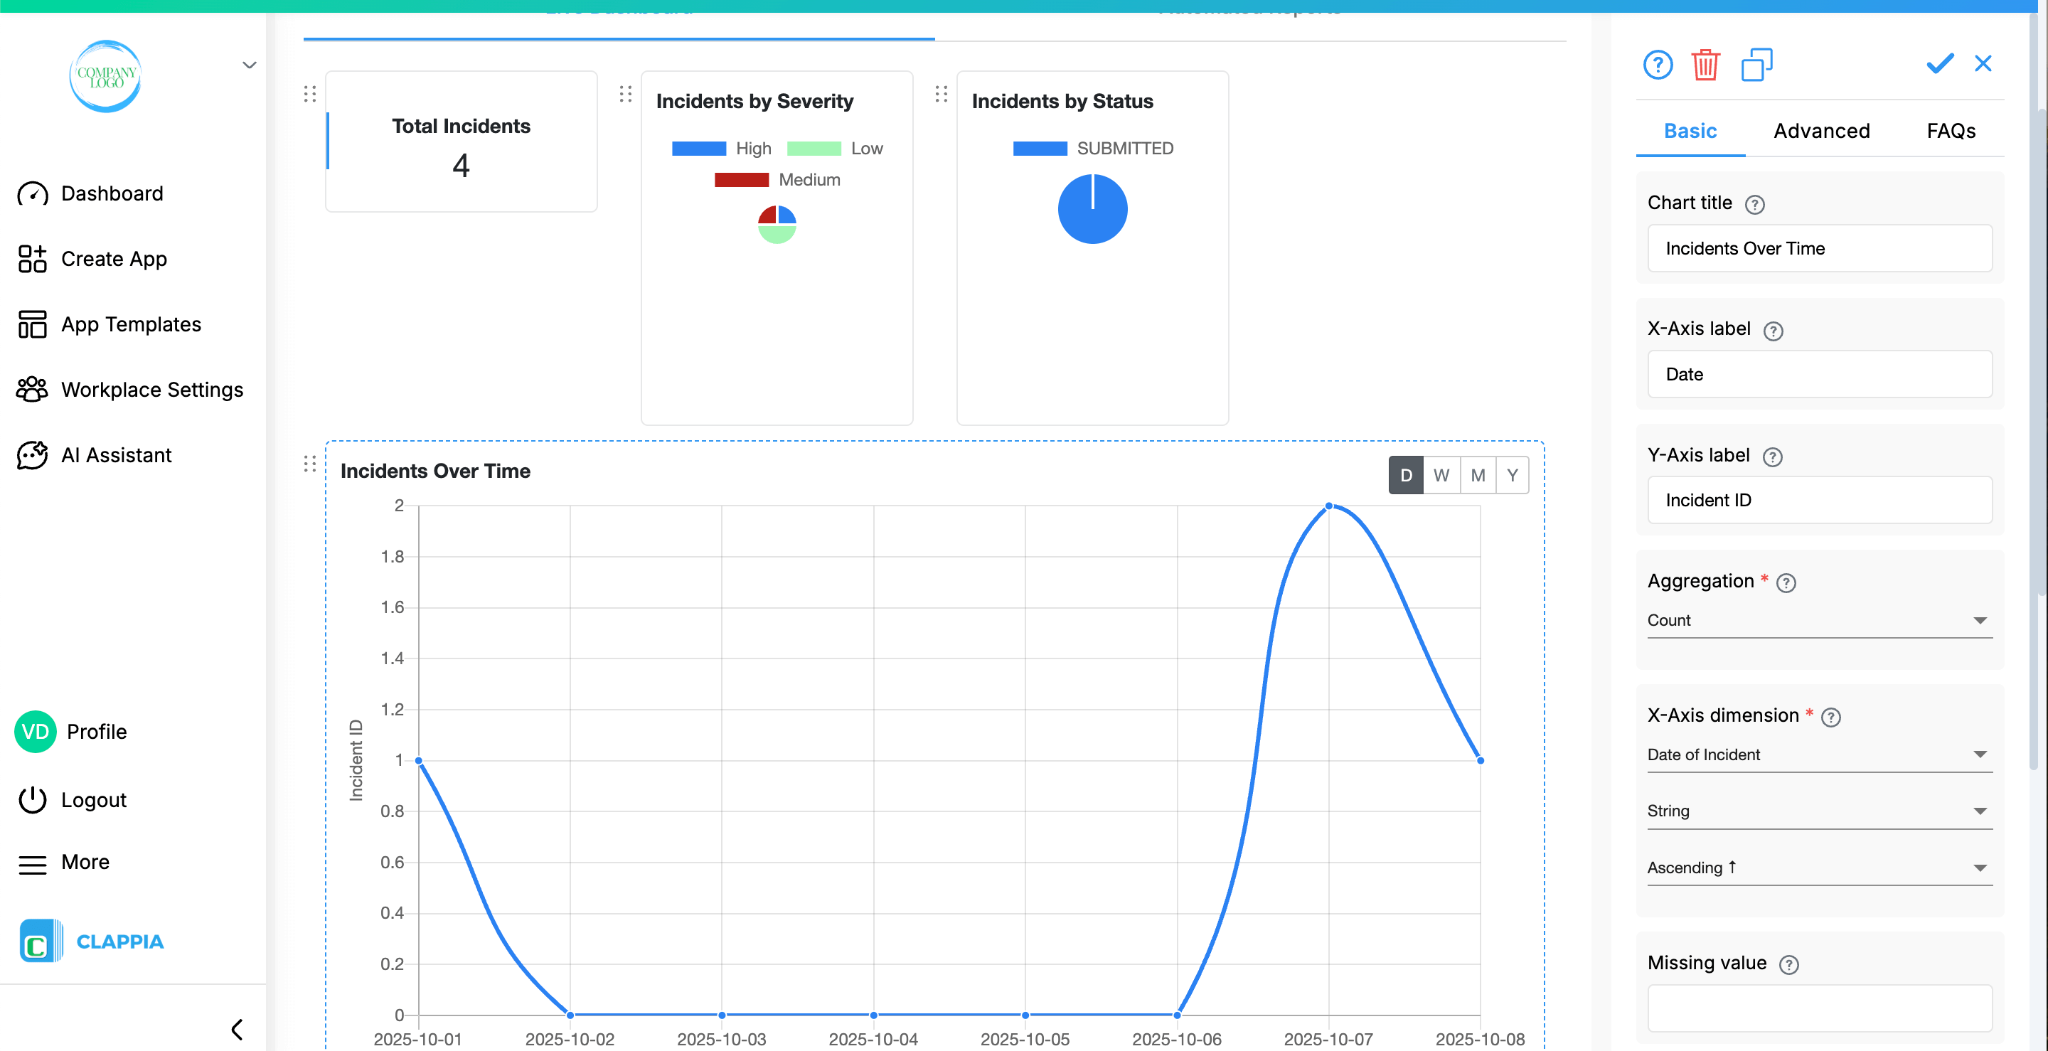Switch Incidents Over Time to Weekly view
2048x1051 pixels.
click(1441, 475)
